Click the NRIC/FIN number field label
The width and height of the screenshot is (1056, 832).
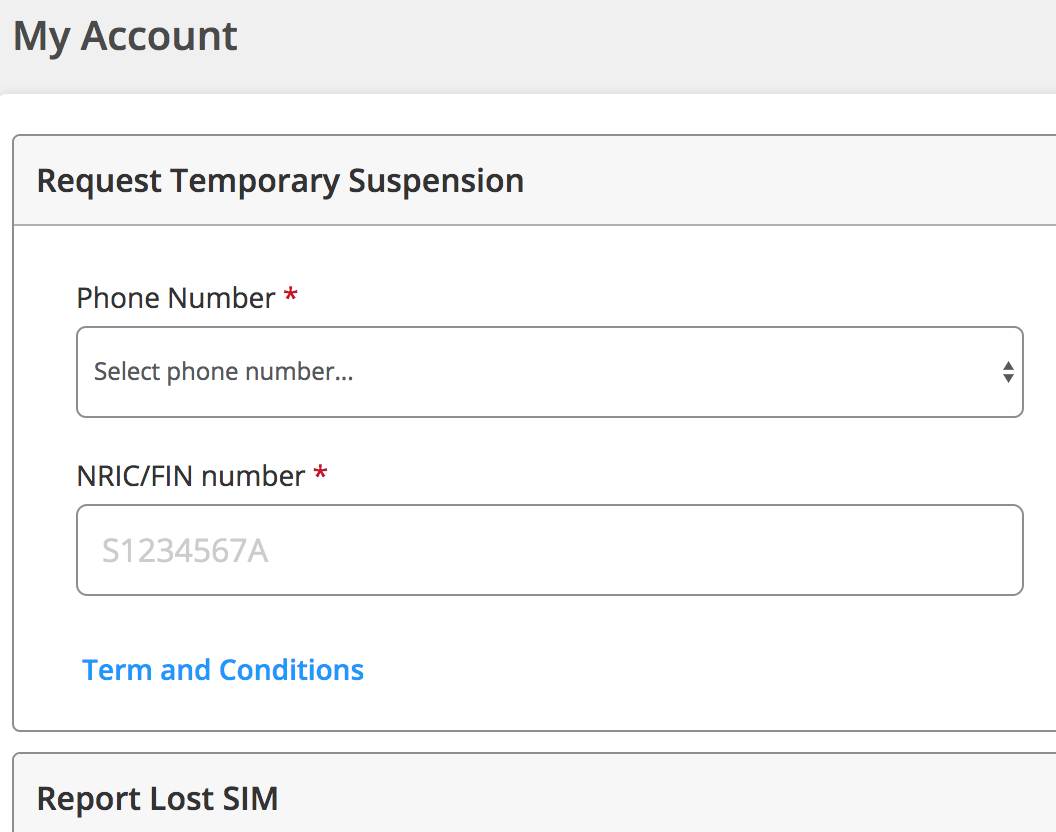click(x=190, y=476)
